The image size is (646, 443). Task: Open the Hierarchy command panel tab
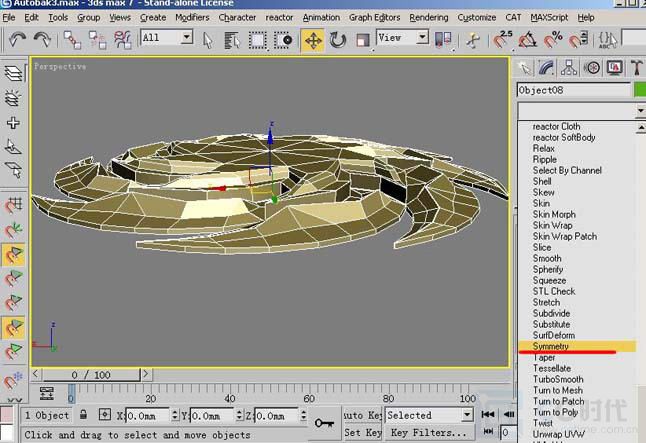569,68
